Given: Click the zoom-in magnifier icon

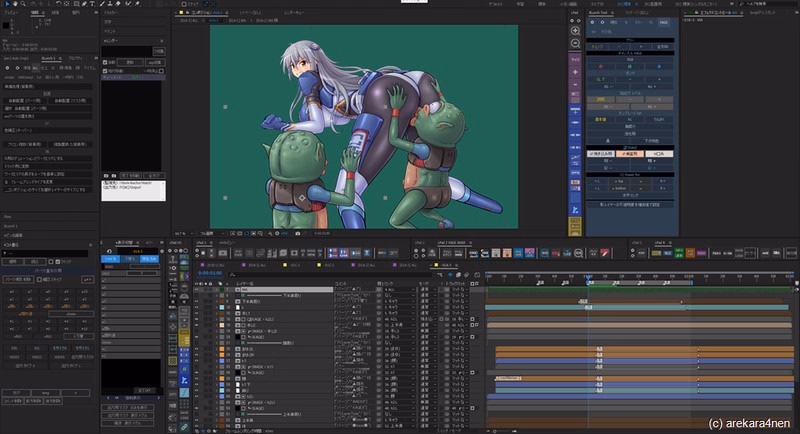Looking at the screenshot, I should pos(575,31).
